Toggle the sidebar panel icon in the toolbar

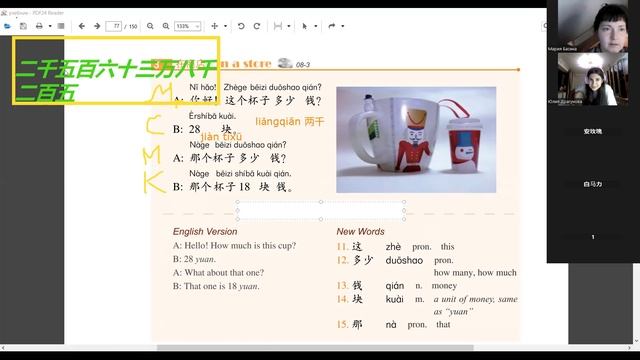coord(61,26)
